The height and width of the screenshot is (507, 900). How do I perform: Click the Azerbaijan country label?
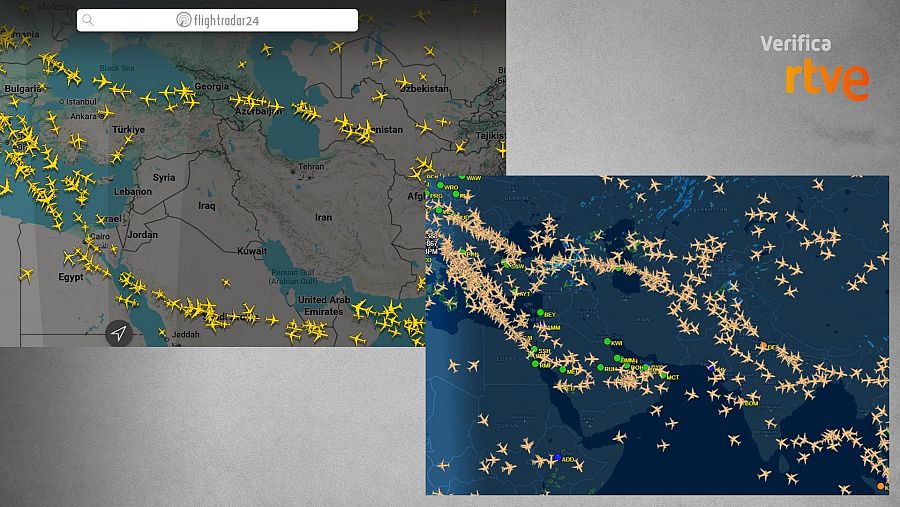[258, 111]
